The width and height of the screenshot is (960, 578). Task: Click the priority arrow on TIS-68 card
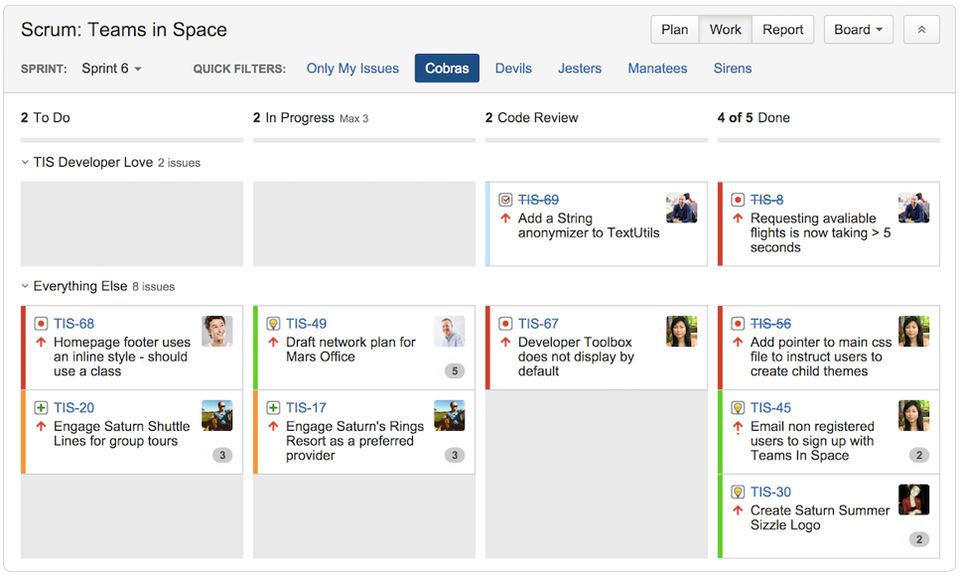(41, 342)
